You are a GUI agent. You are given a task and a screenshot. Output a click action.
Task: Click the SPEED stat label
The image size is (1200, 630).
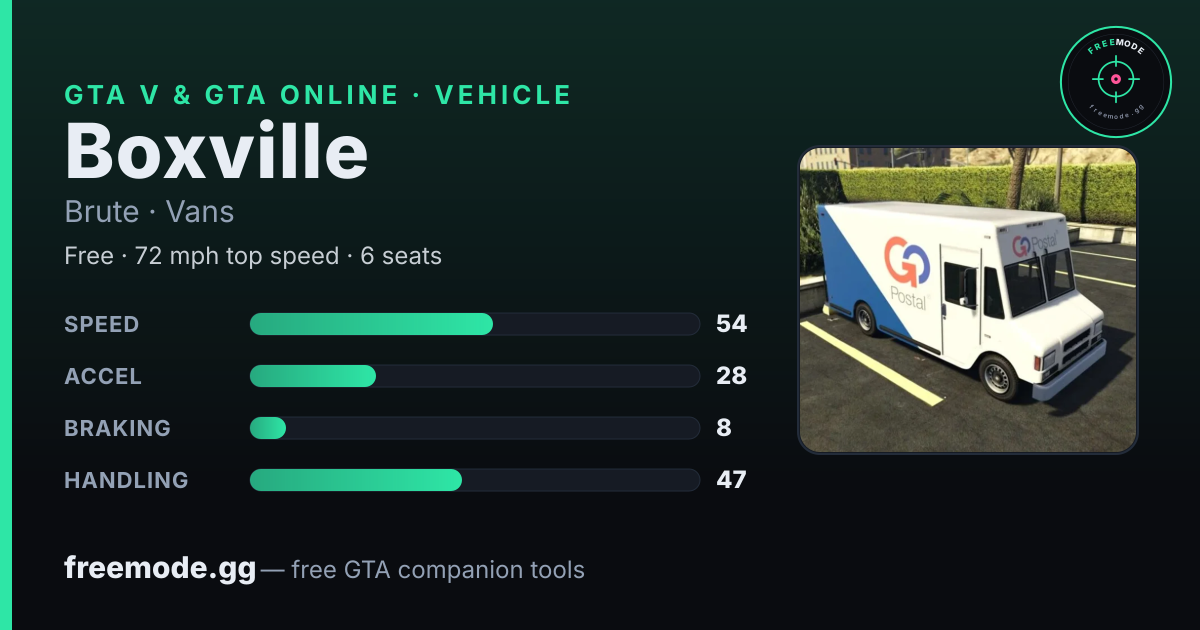coord(102,324)
